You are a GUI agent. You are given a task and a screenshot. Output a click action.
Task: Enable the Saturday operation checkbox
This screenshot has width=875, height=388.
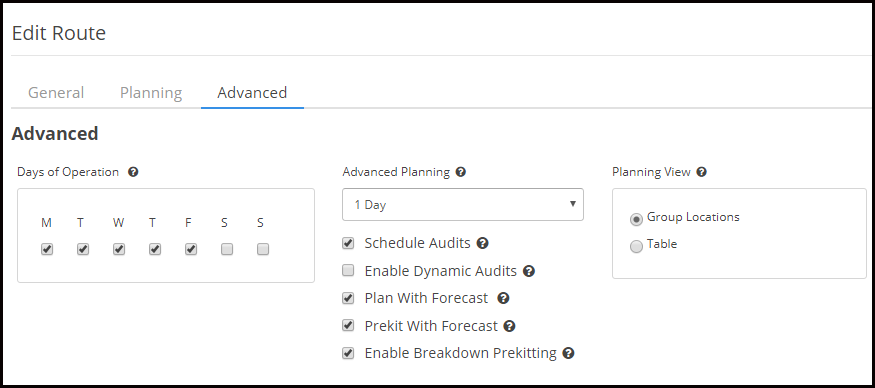tap(227, 249)
